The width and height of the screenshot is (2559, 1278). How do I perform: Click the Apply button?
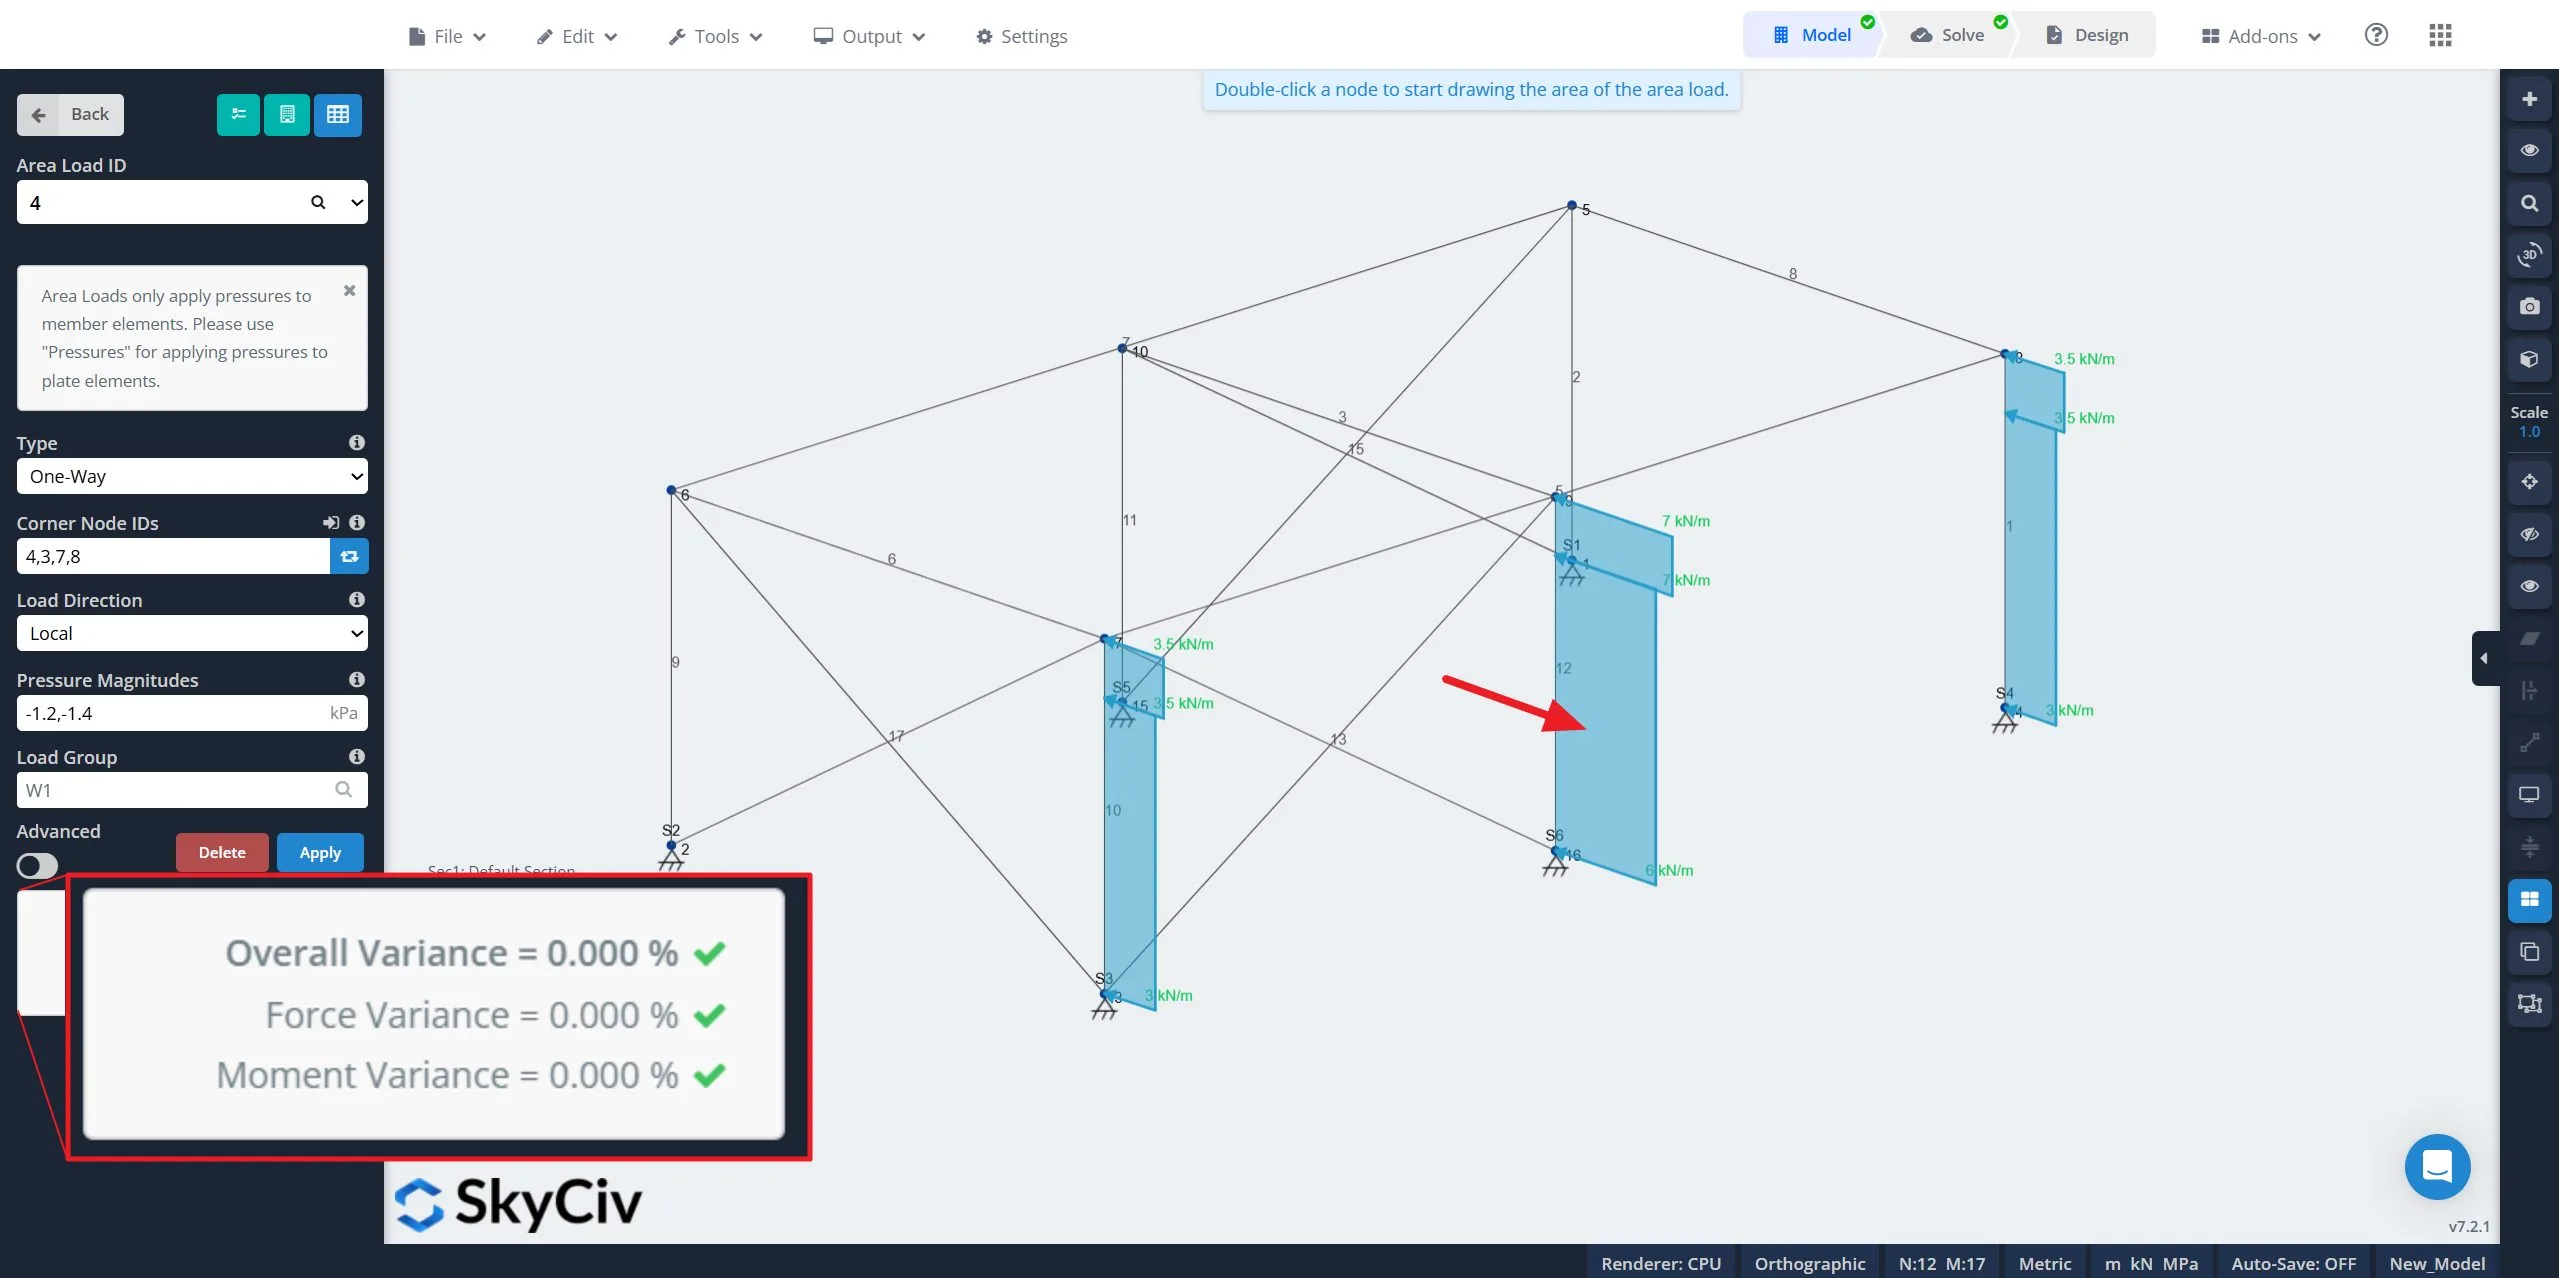(320, 852)
